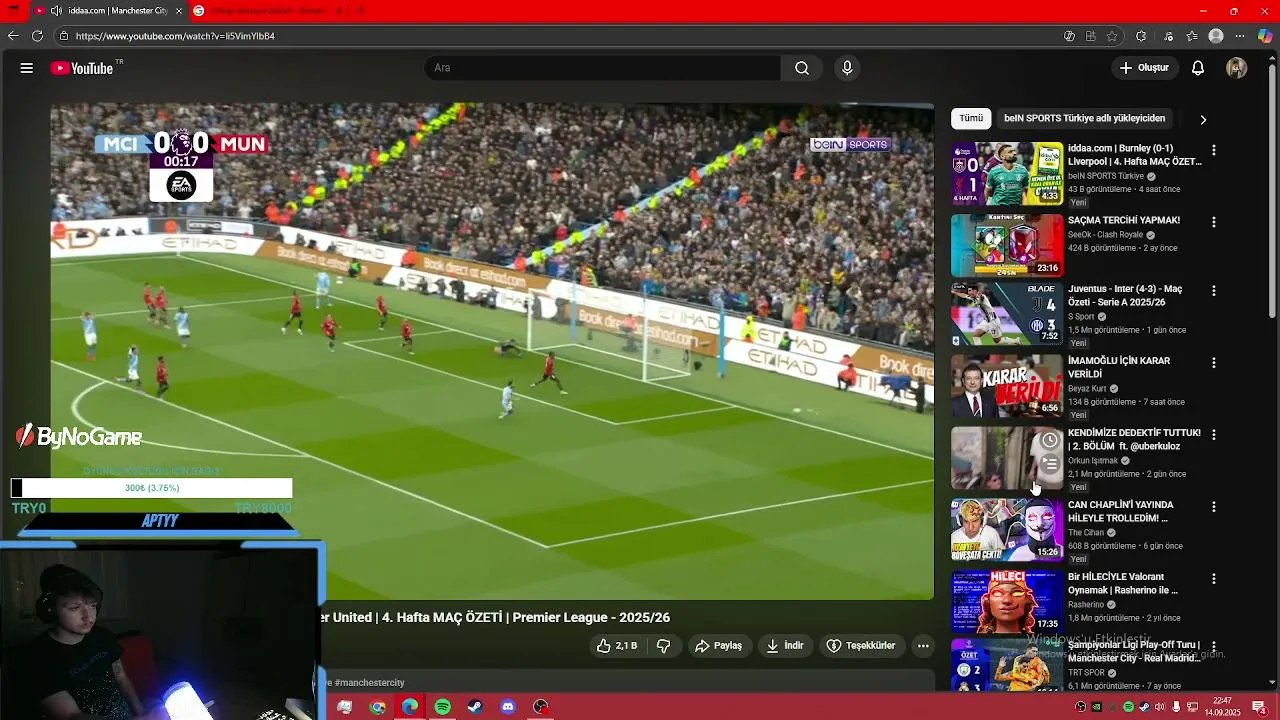Open options for Burnley Liverpool video

[x=1214, y=150]
